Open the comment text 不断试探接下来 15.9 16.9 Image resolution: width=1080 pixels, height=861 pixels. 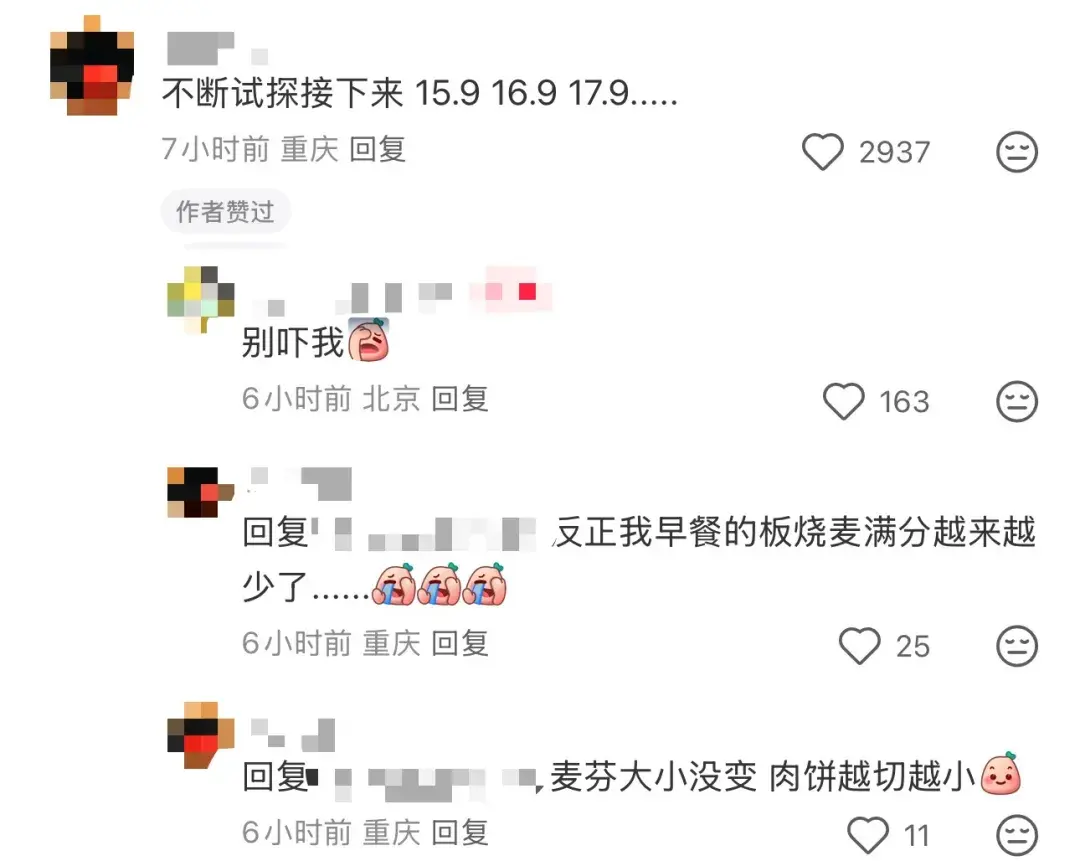[x=420, y=92]
